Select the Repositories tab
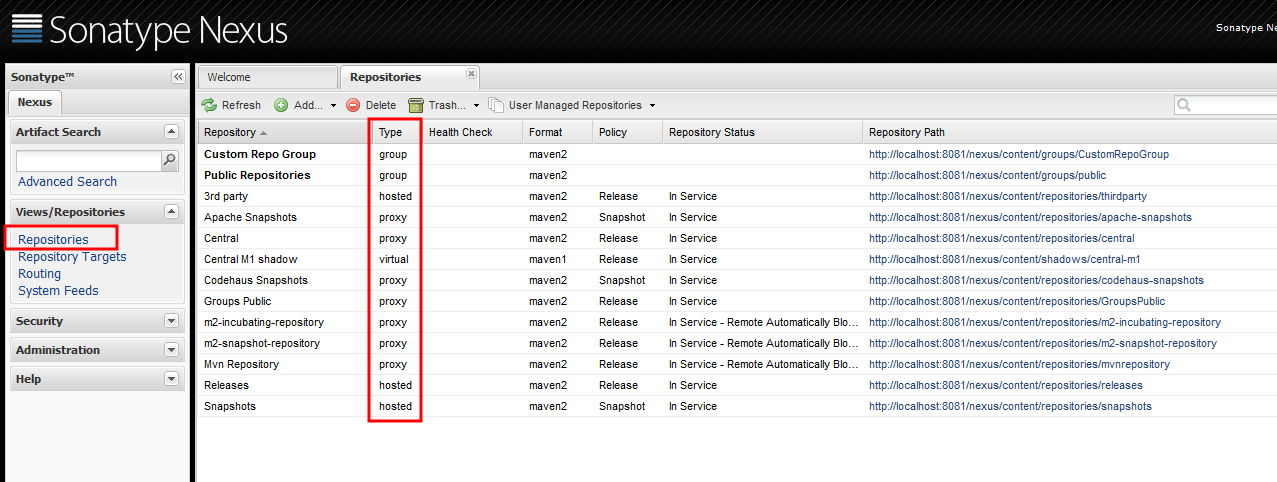This screenshot has height=482, width=1277. coord(409,77)
